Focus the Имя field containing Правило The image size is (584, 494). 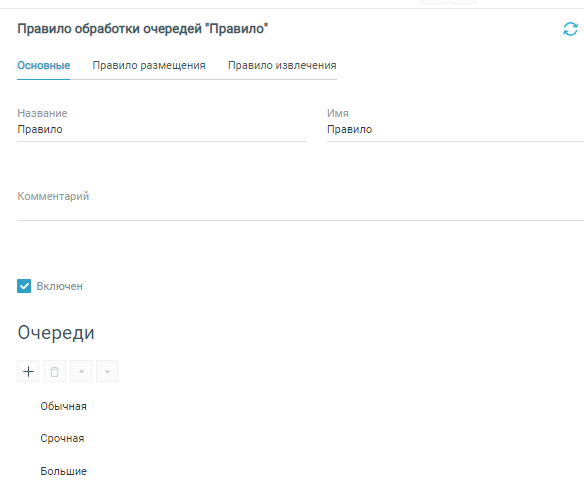coord(455,130)
